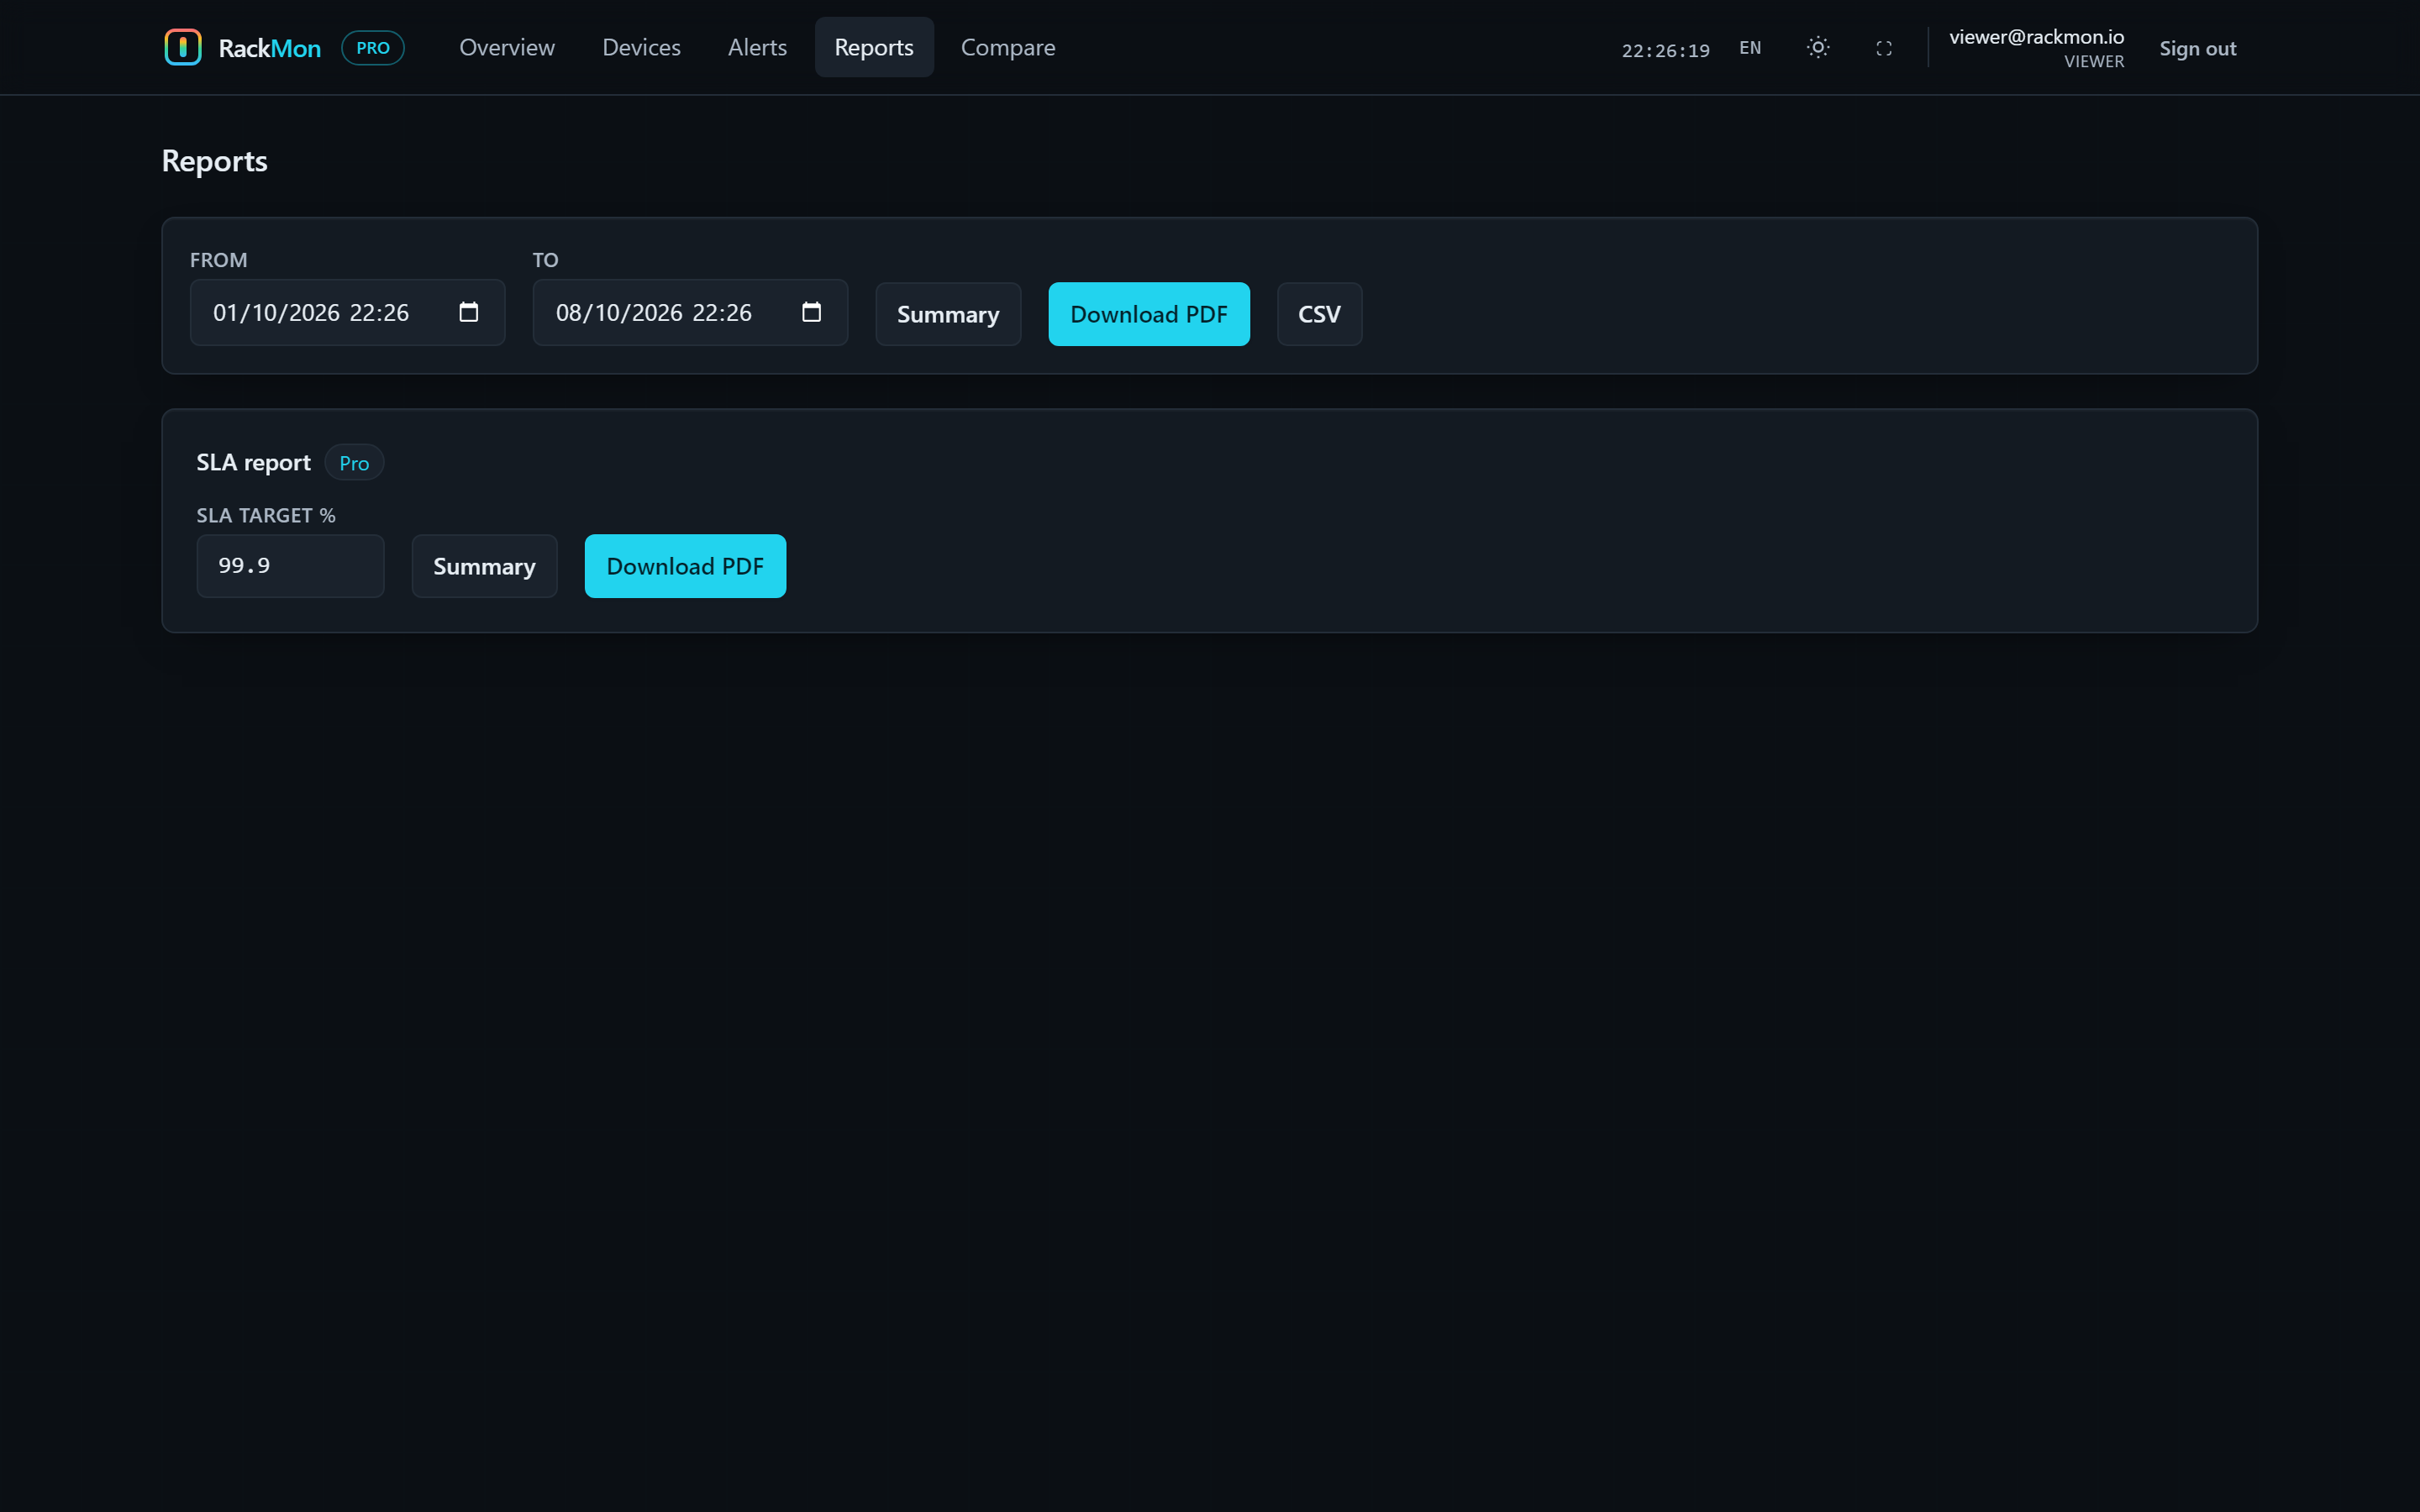This screenshot has height=1512, width=2420.
Task: Focus the FROM date-time field
Action: coord(347,312)
